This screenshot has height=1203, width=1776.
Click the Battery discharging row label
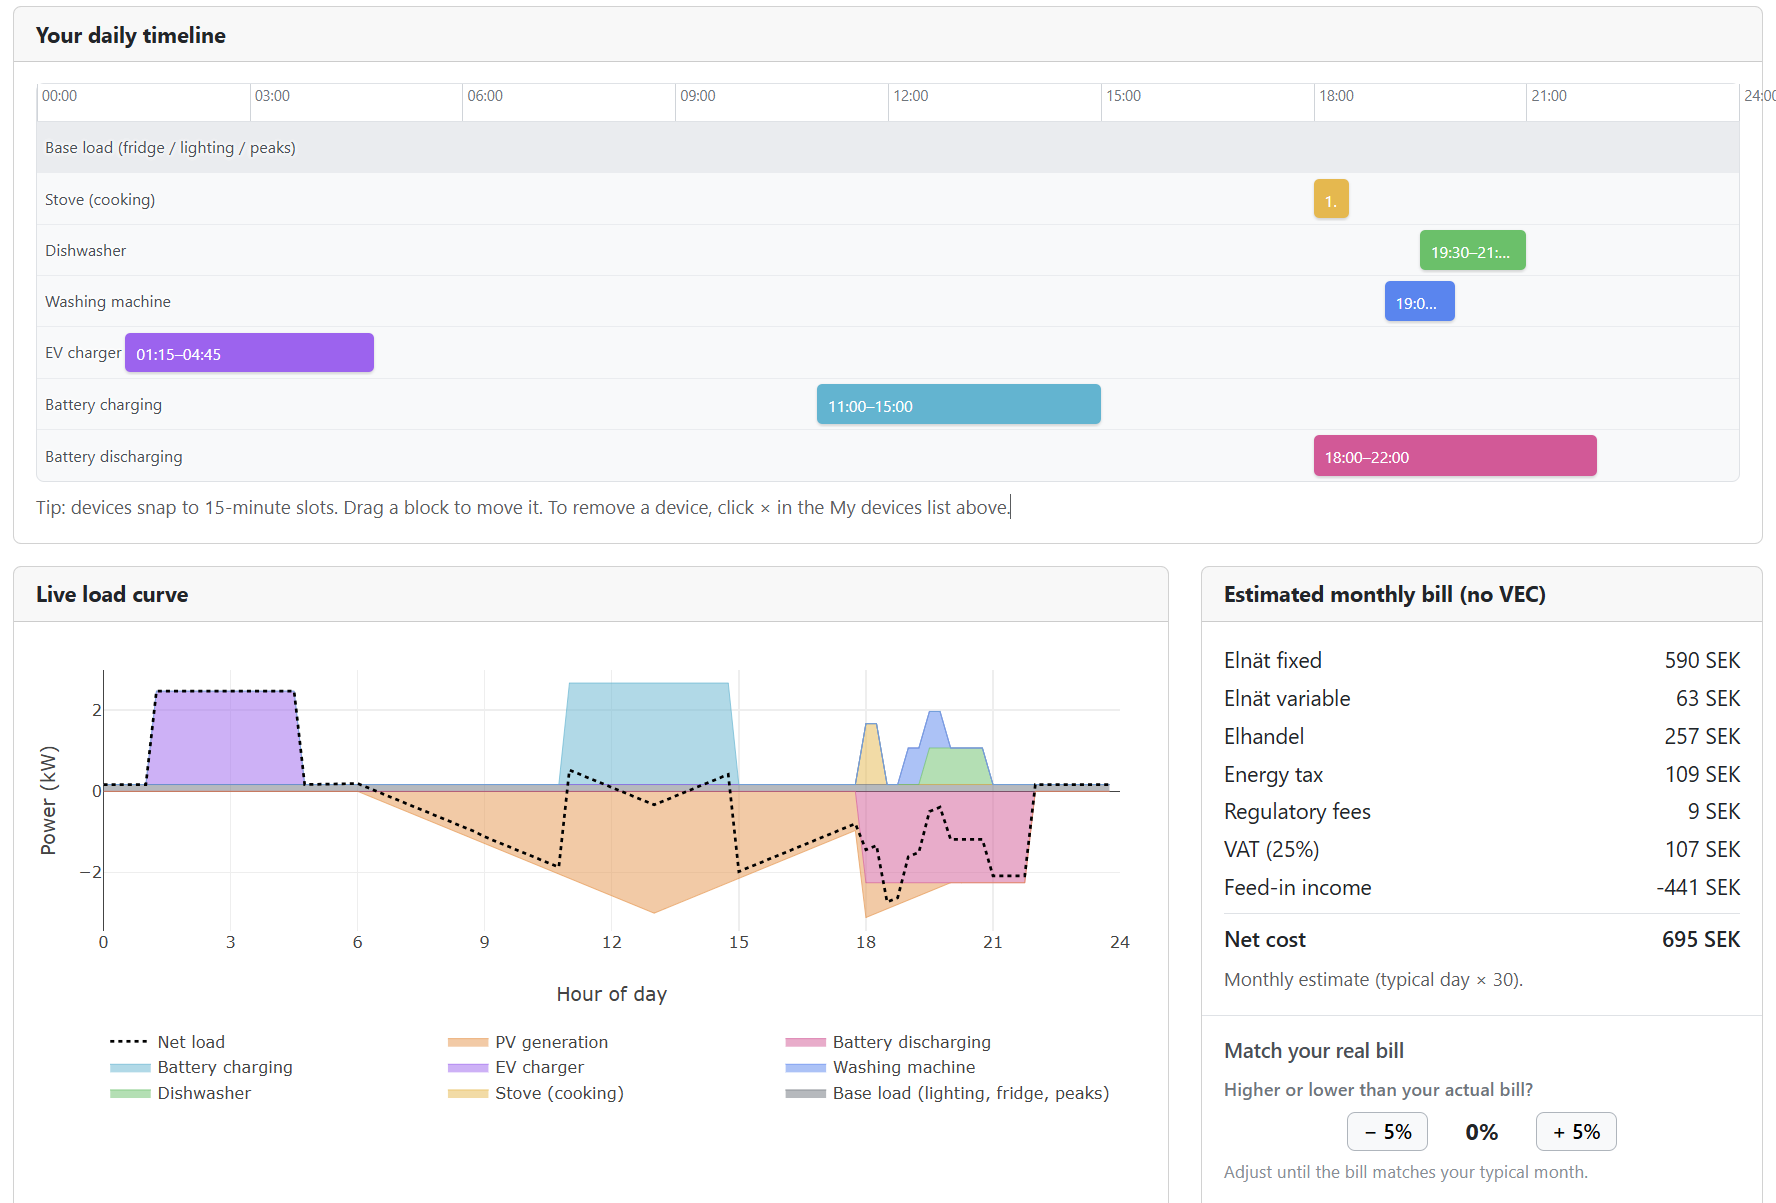click(113, 456)
